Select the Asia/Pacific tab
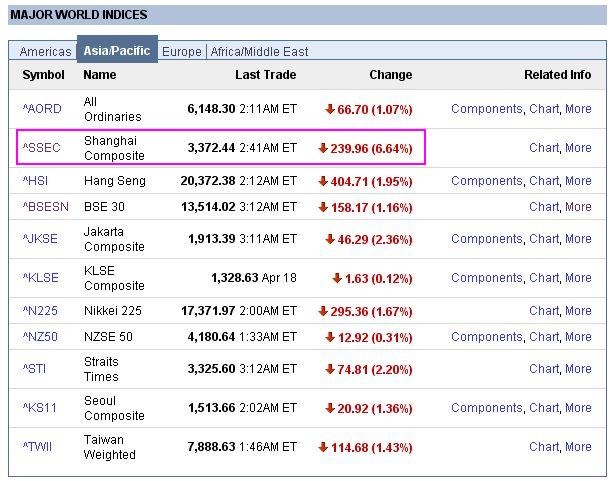This screenshot has height=481, width=613. (117, 51)
